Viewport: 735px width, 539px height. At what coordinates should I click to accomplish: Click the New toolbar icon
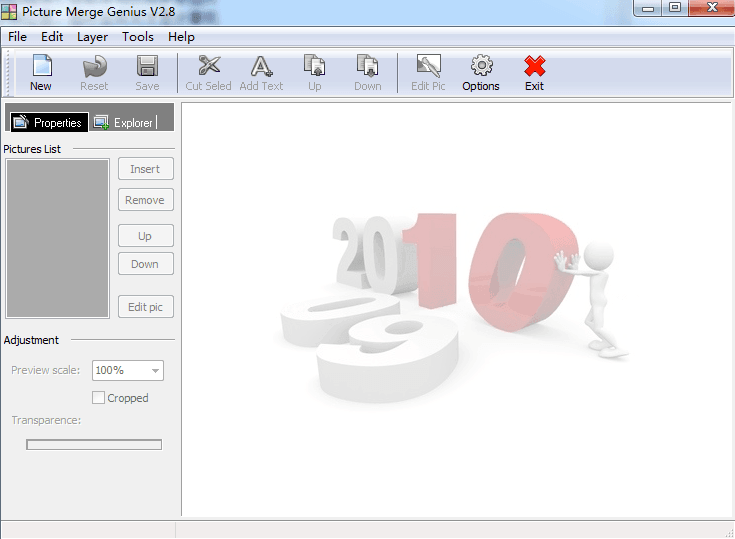(x=41, y=68)
